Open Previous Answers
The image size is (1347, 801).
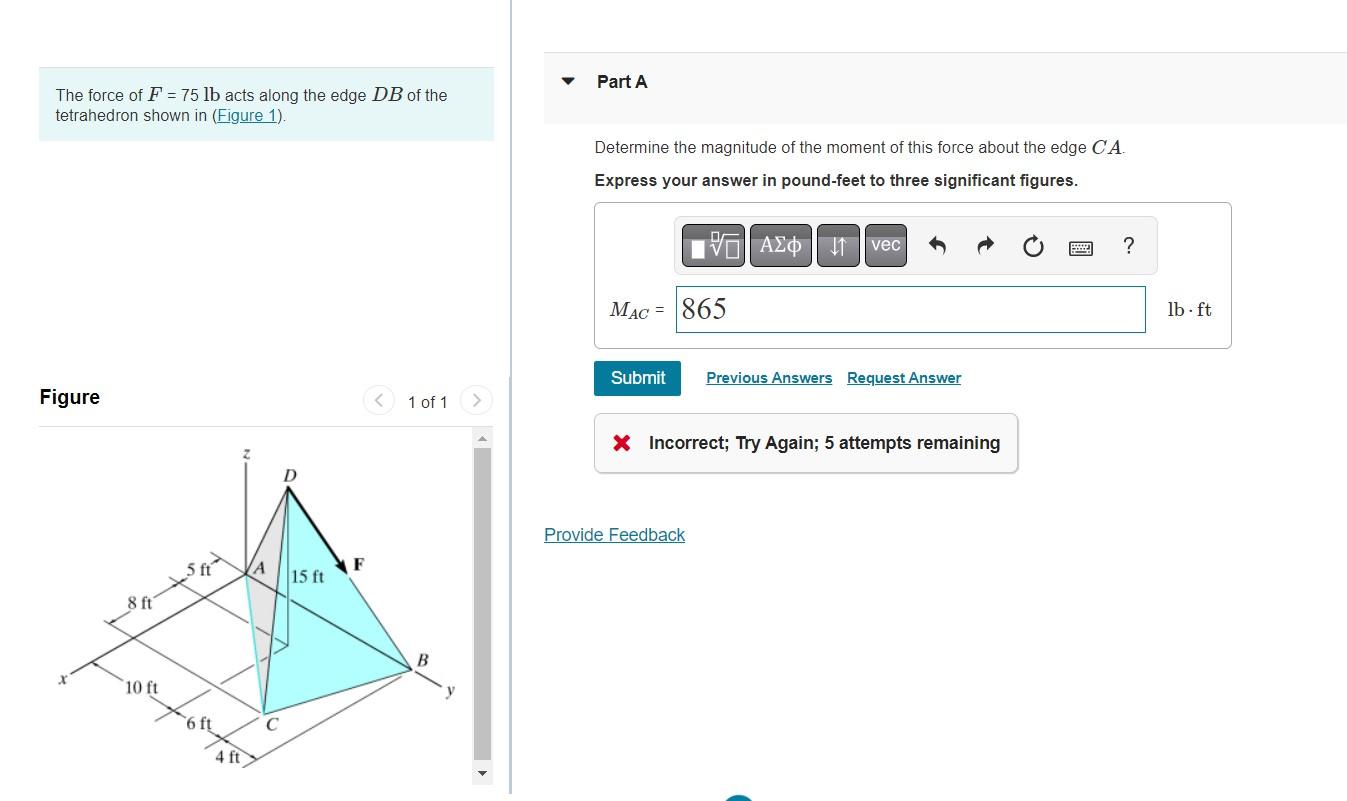[768, 377]
